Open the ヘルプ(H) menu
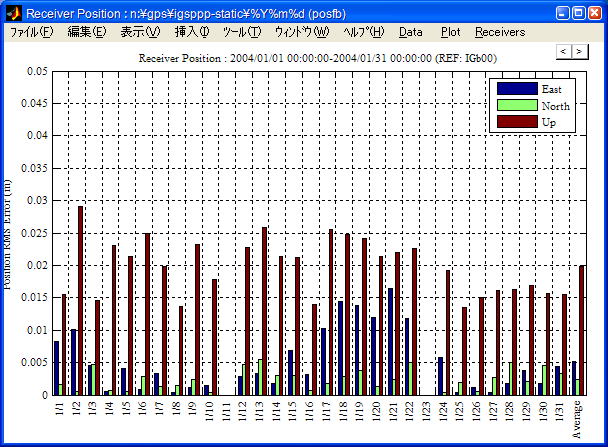The image size is (608, 447). (x=363, y=32)
